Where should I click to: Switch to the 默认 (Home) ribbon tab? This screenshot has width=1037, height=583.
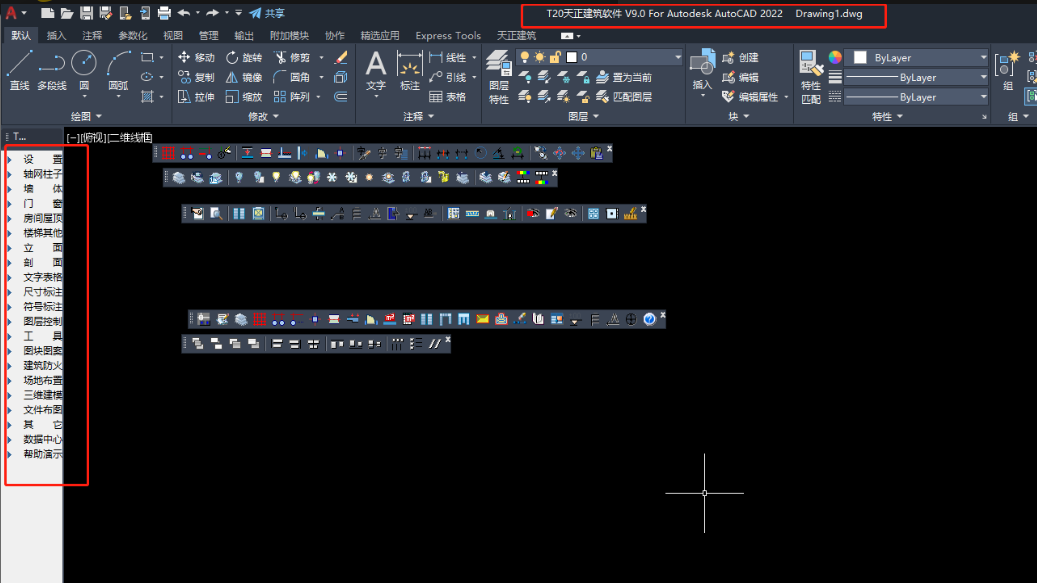click(21, 36)
